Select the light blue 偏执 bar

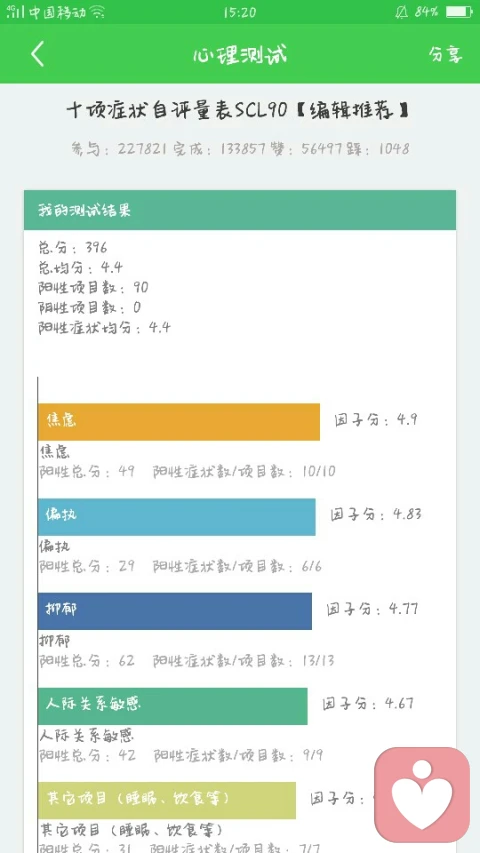[x=176, y=517]
